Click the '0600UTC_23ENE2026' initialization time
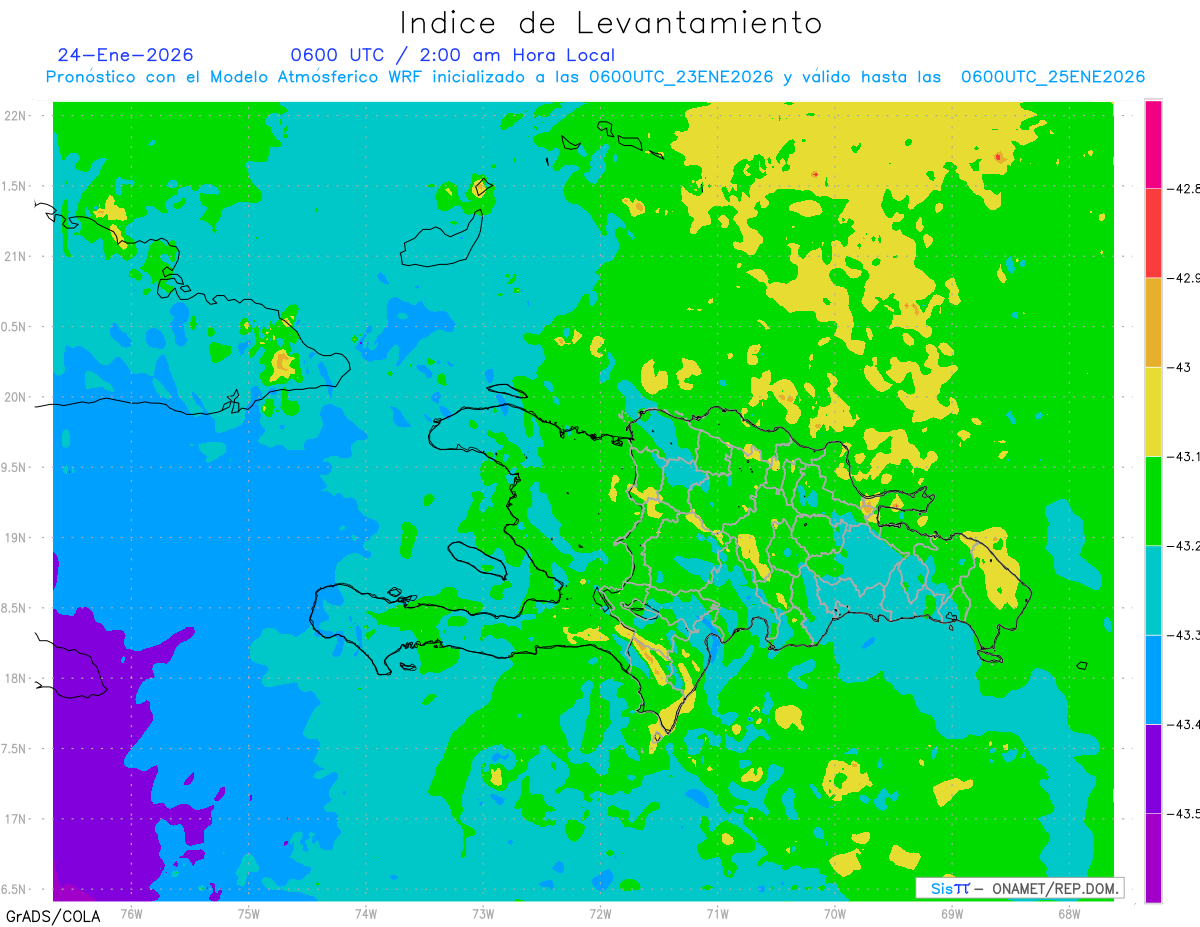The width and height of the screenshot is (1200, 927). pos(681,77)
